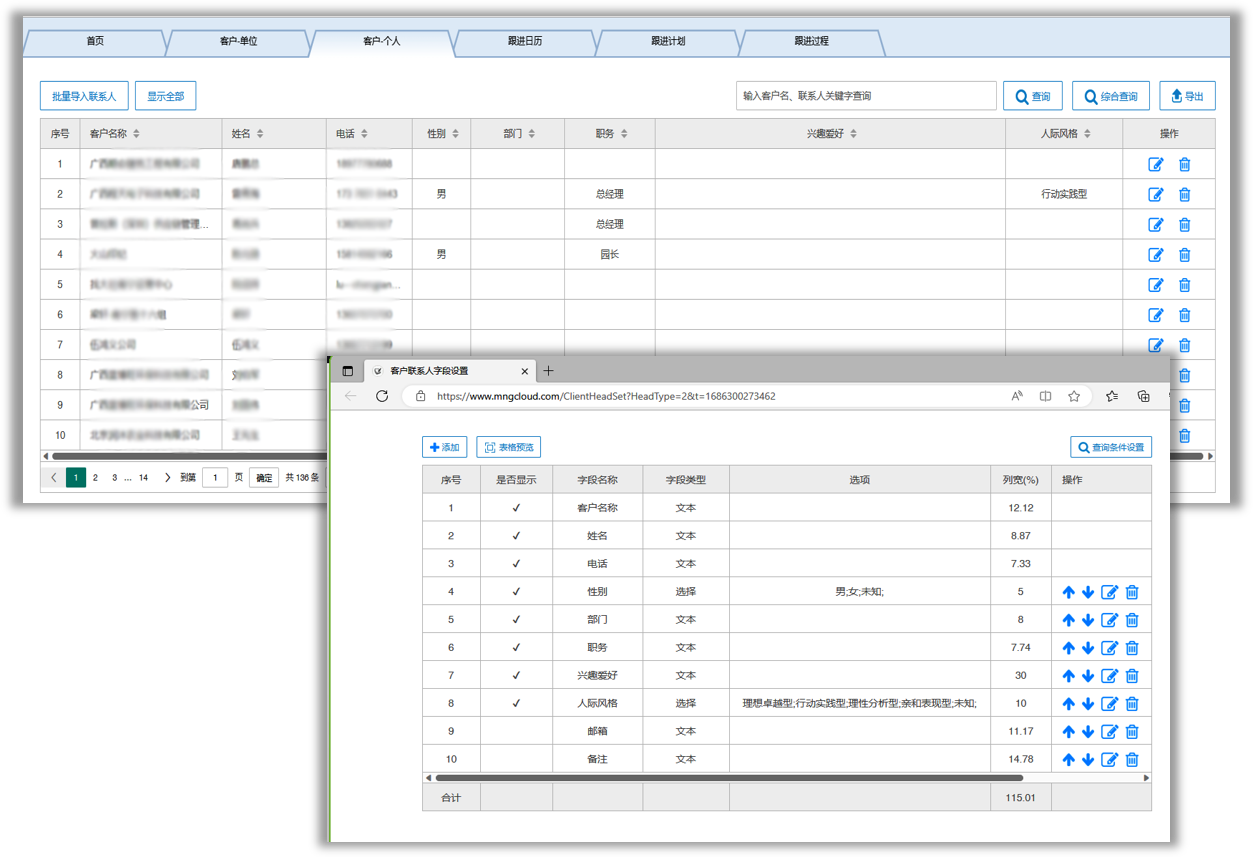Open the 客户-单位 tab
Screen dimensions: 1253x858
[238, 42]
